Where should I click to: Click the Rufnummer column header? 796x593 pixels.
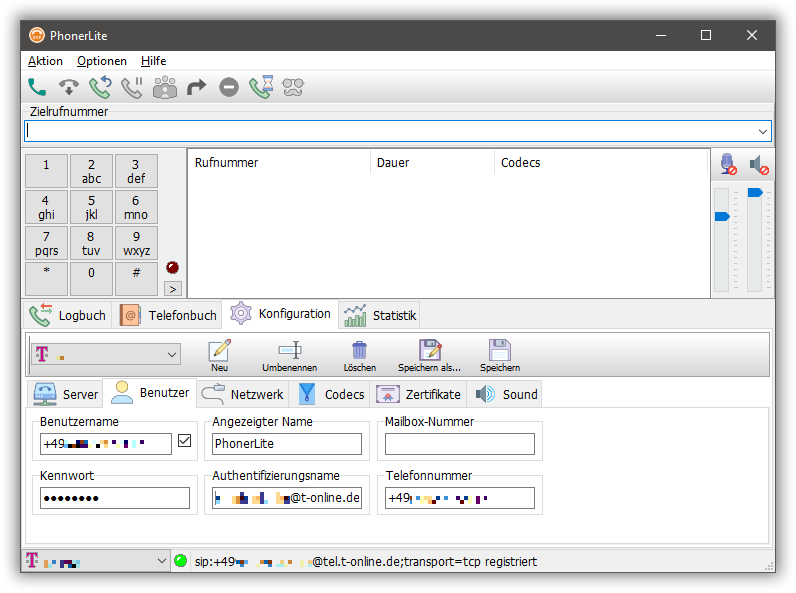pos(279,162)
